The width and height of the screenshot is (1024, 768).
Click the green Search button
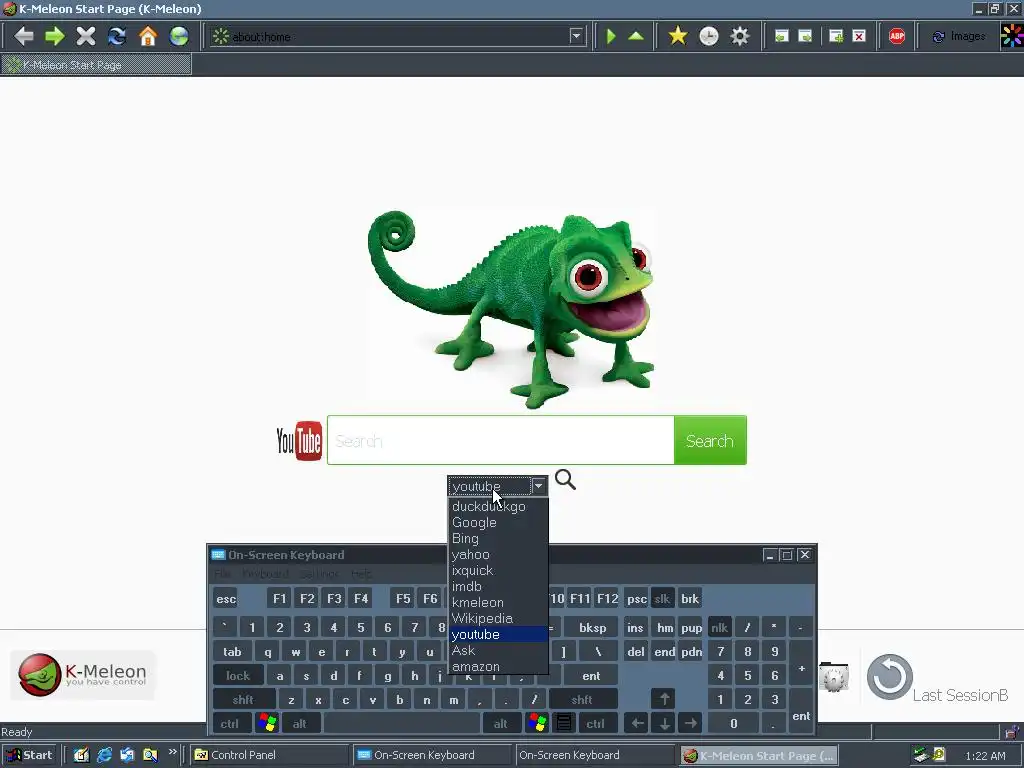click(x=710, y=440)
